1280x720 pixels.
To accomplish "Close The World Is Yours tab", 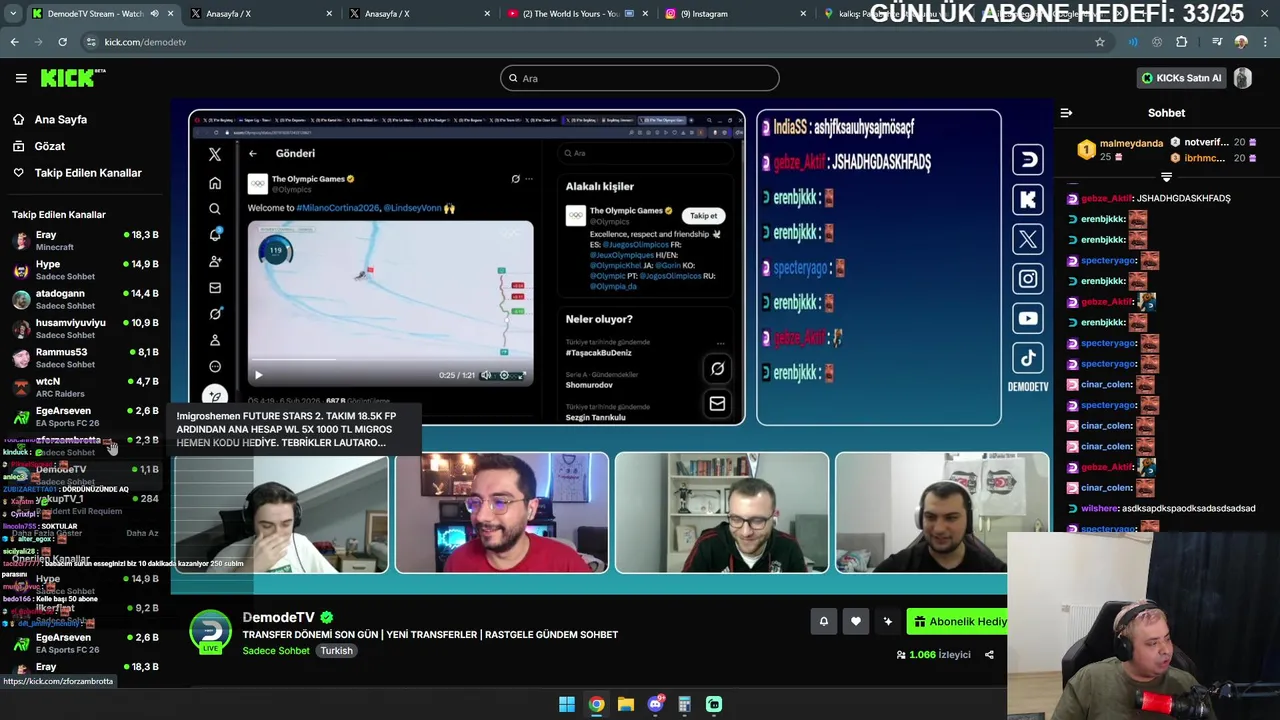I will point(645,14).
